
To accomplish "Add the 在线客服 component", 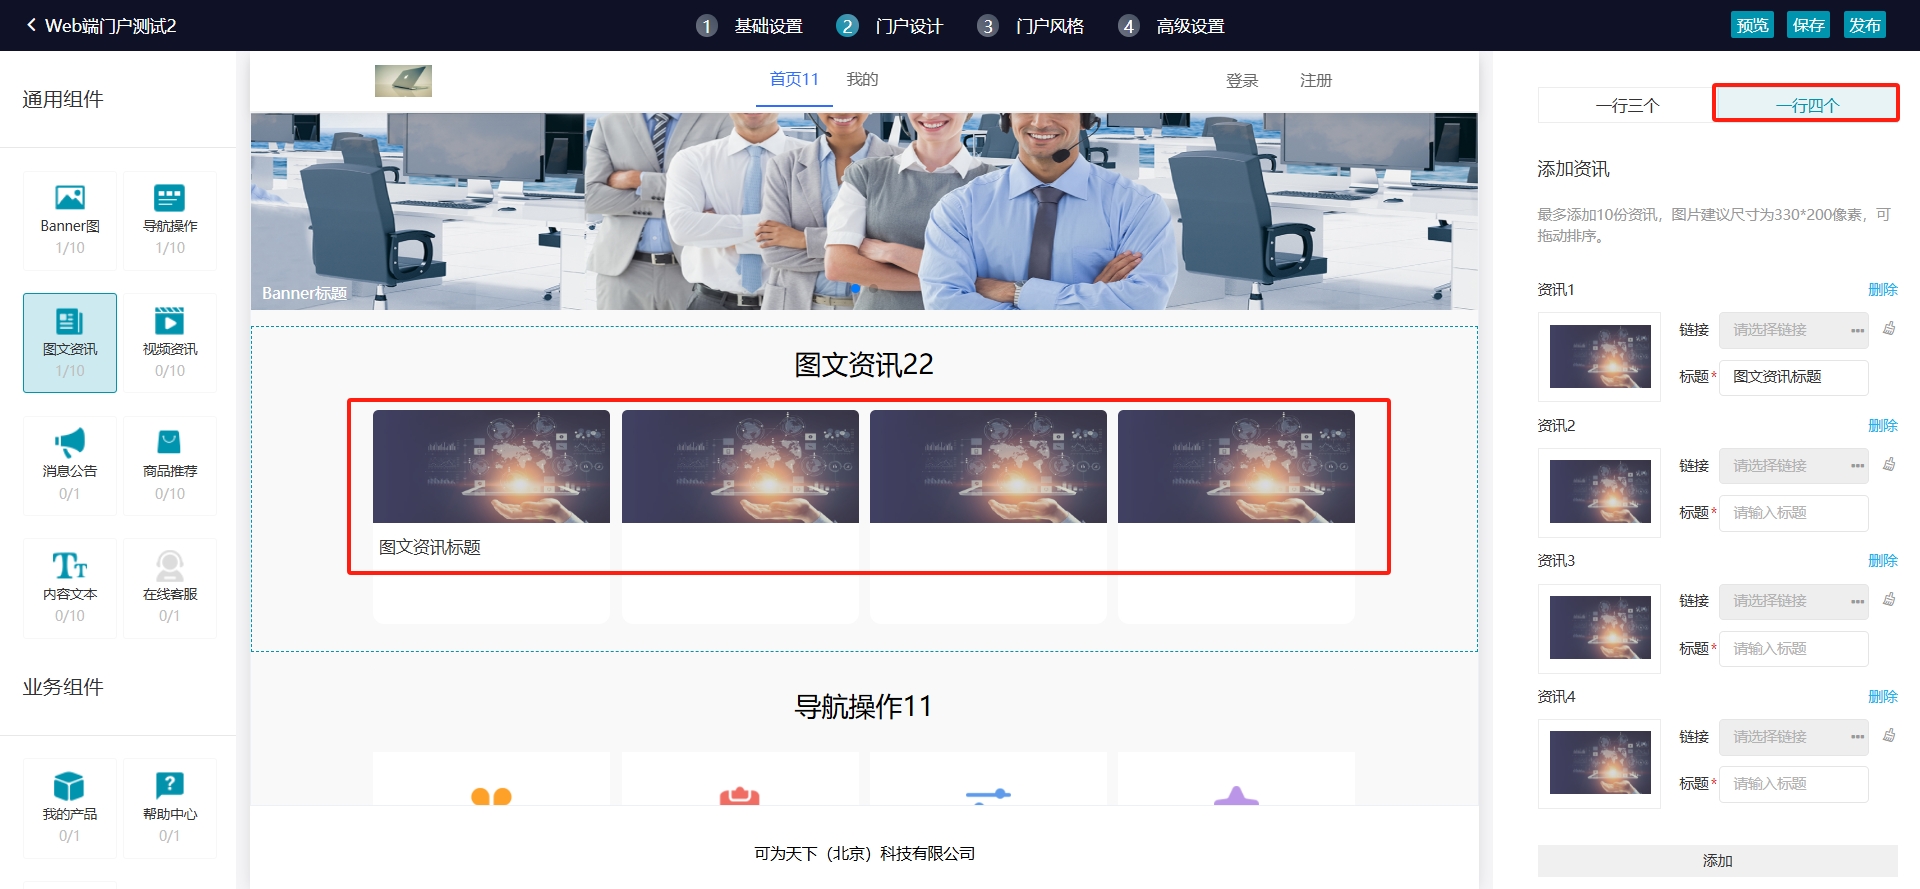I will [x=170, y=588].
